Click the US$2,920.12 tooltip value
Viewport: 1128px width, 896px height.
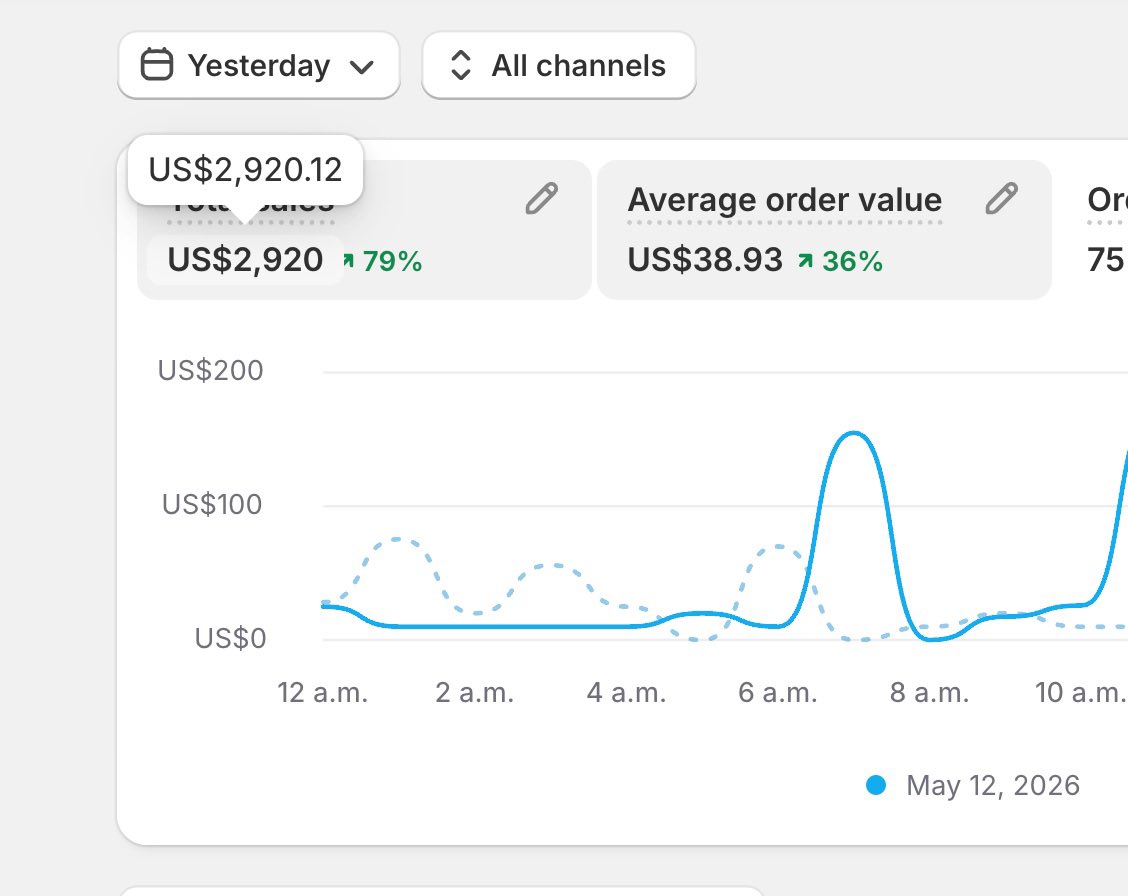(x=245, y=170)
